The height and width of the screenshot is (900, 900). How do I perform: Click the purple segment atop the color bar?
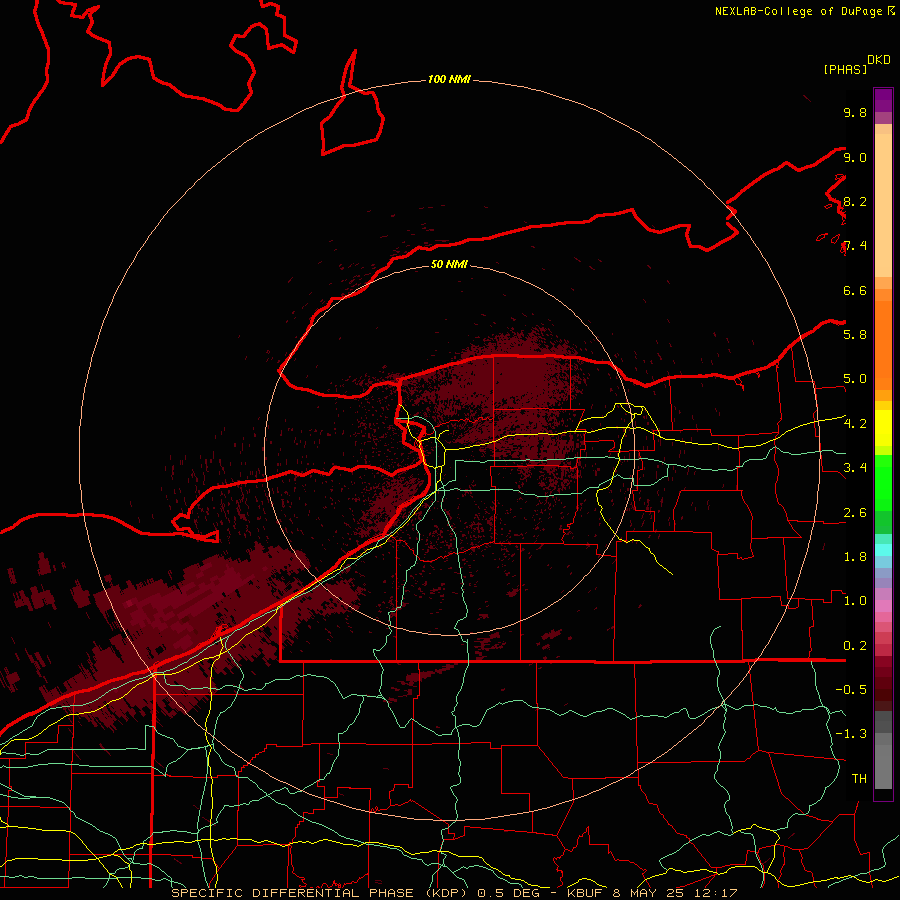[x=883, y=100]
